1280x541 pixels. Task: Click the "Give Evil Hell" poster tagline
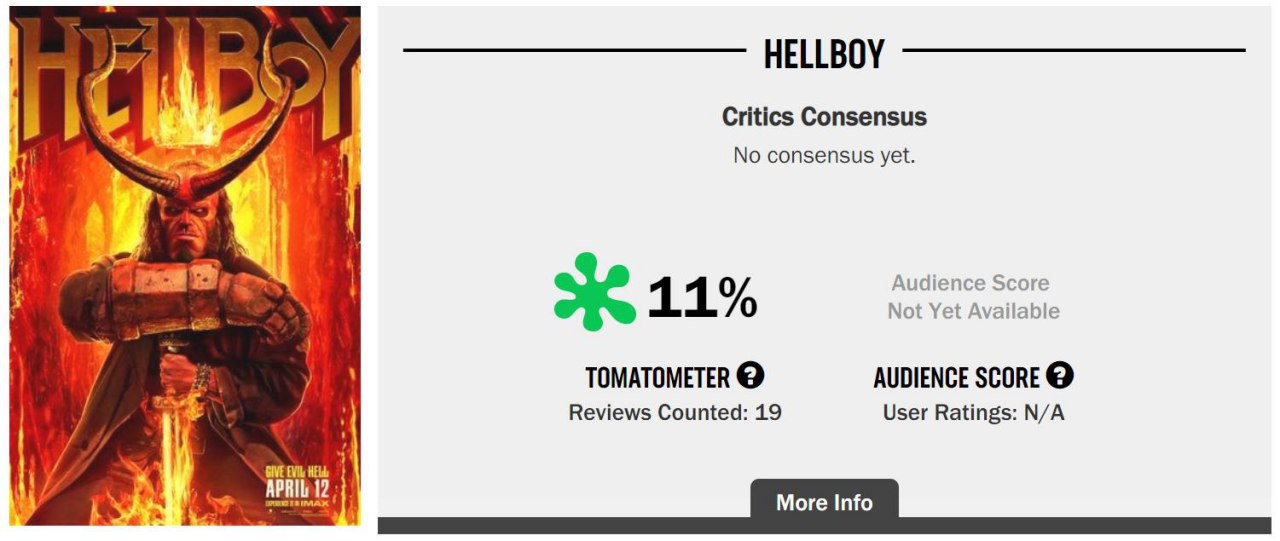tap(297, 471)
